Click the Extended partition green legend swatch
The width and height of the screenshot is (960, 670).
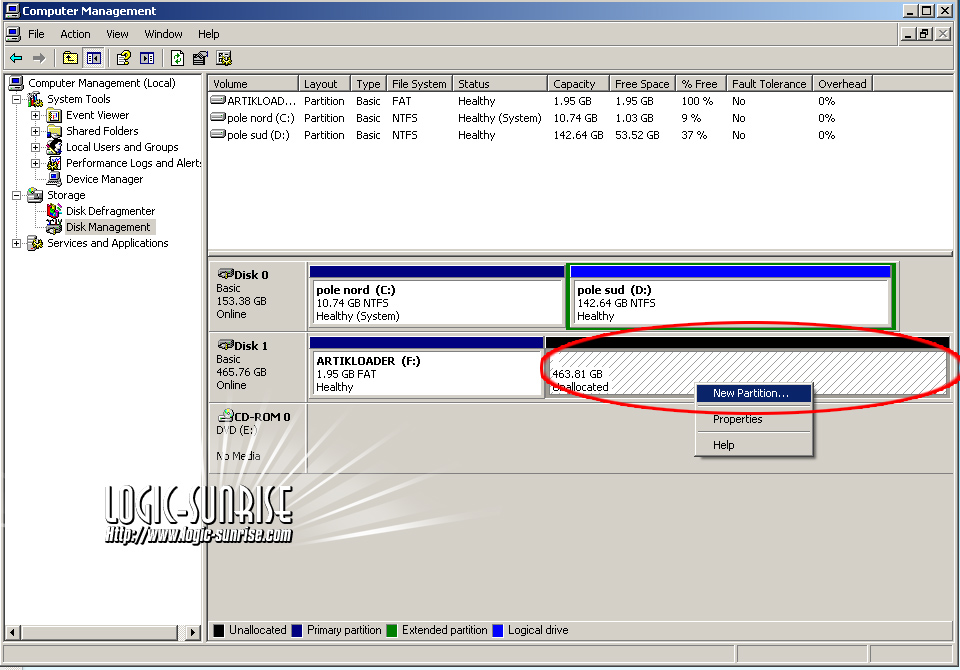click(392, 630)
